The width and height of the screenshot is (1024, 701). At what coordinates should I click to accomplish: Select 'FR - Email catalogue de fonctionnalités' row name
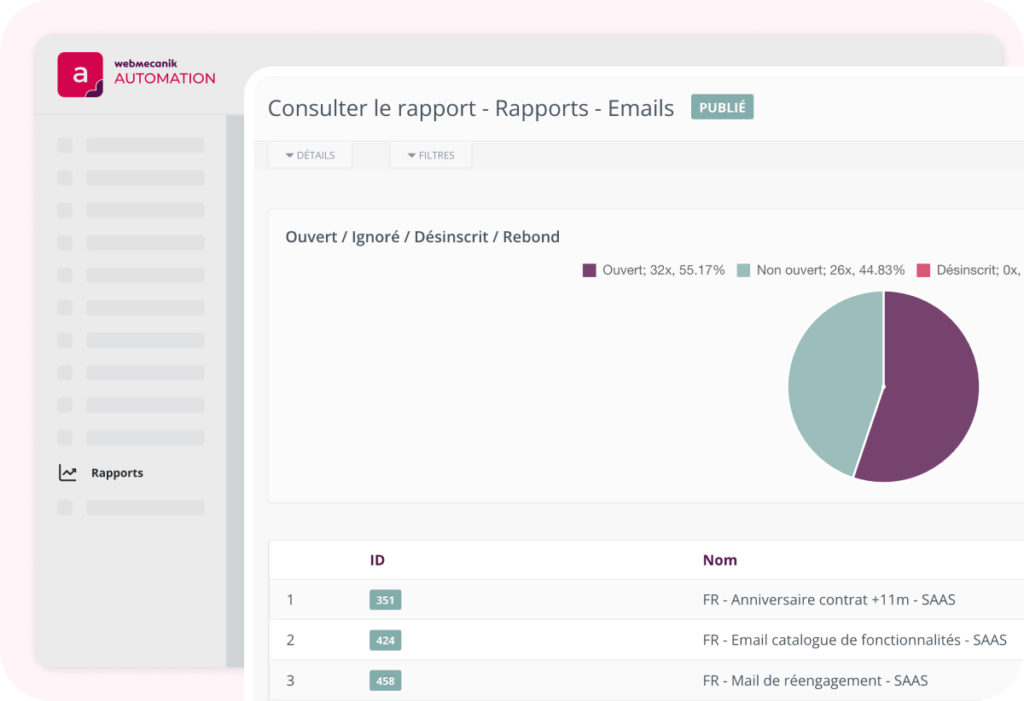[x=854, y=640]
